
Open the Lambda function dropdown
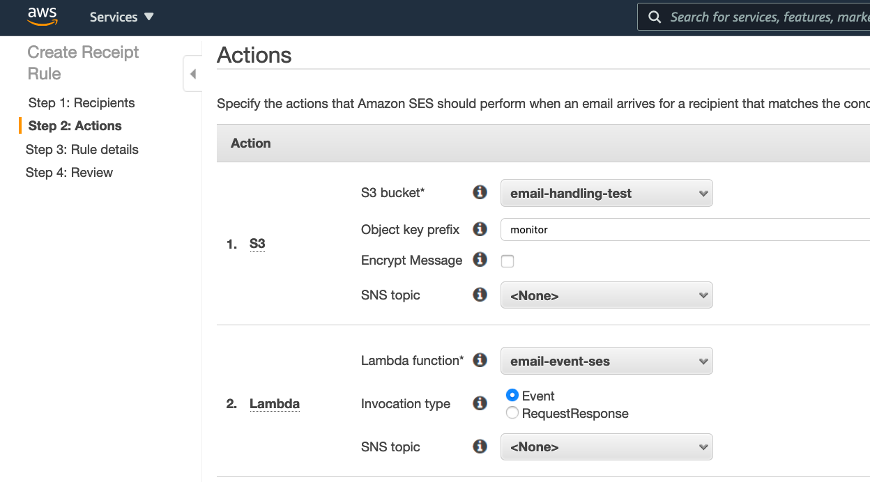click(x=606, y=361)
